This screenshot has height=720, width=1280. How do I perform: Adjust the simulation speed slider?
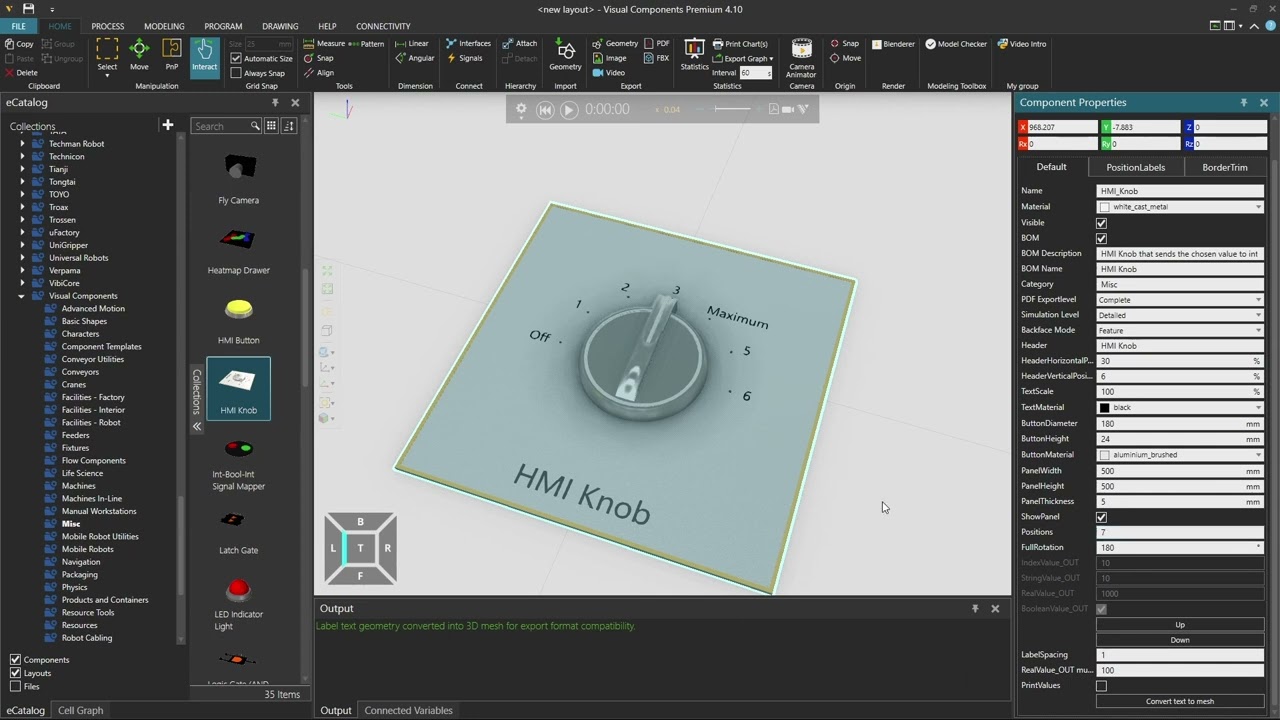pos(732,109)
